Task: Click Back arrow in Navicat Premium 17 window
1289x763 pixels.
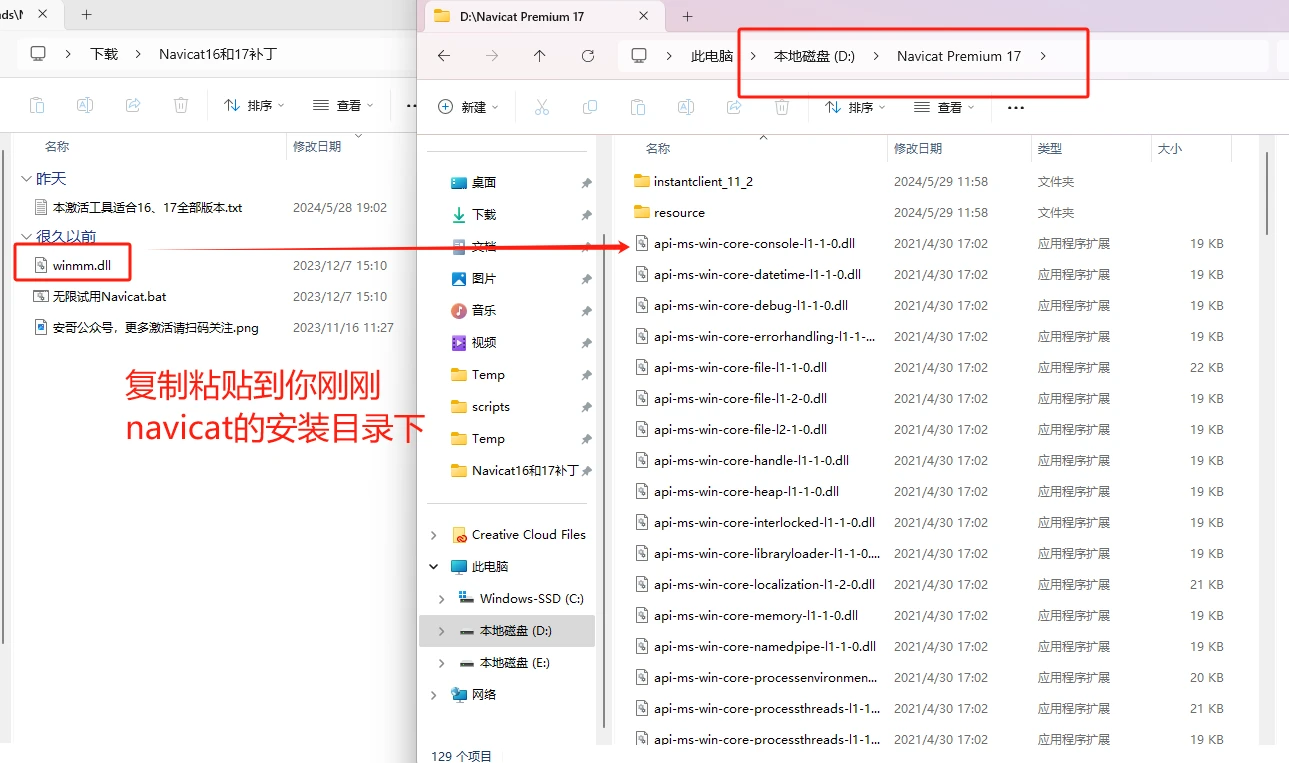Action: coord(444,56)
